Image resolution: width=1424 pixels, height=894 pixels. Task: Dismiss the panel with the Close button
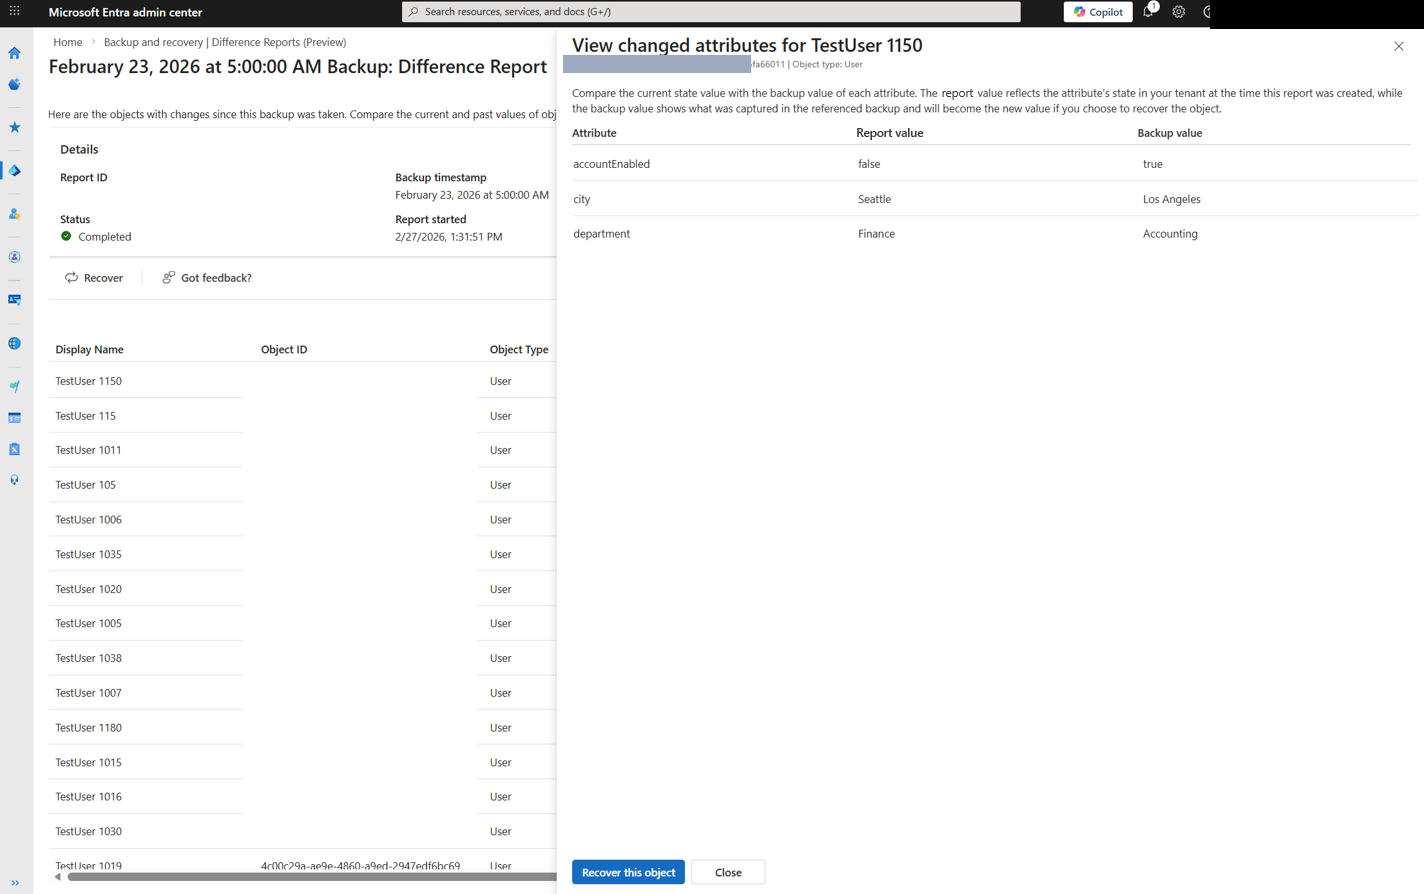pos(728,871)
